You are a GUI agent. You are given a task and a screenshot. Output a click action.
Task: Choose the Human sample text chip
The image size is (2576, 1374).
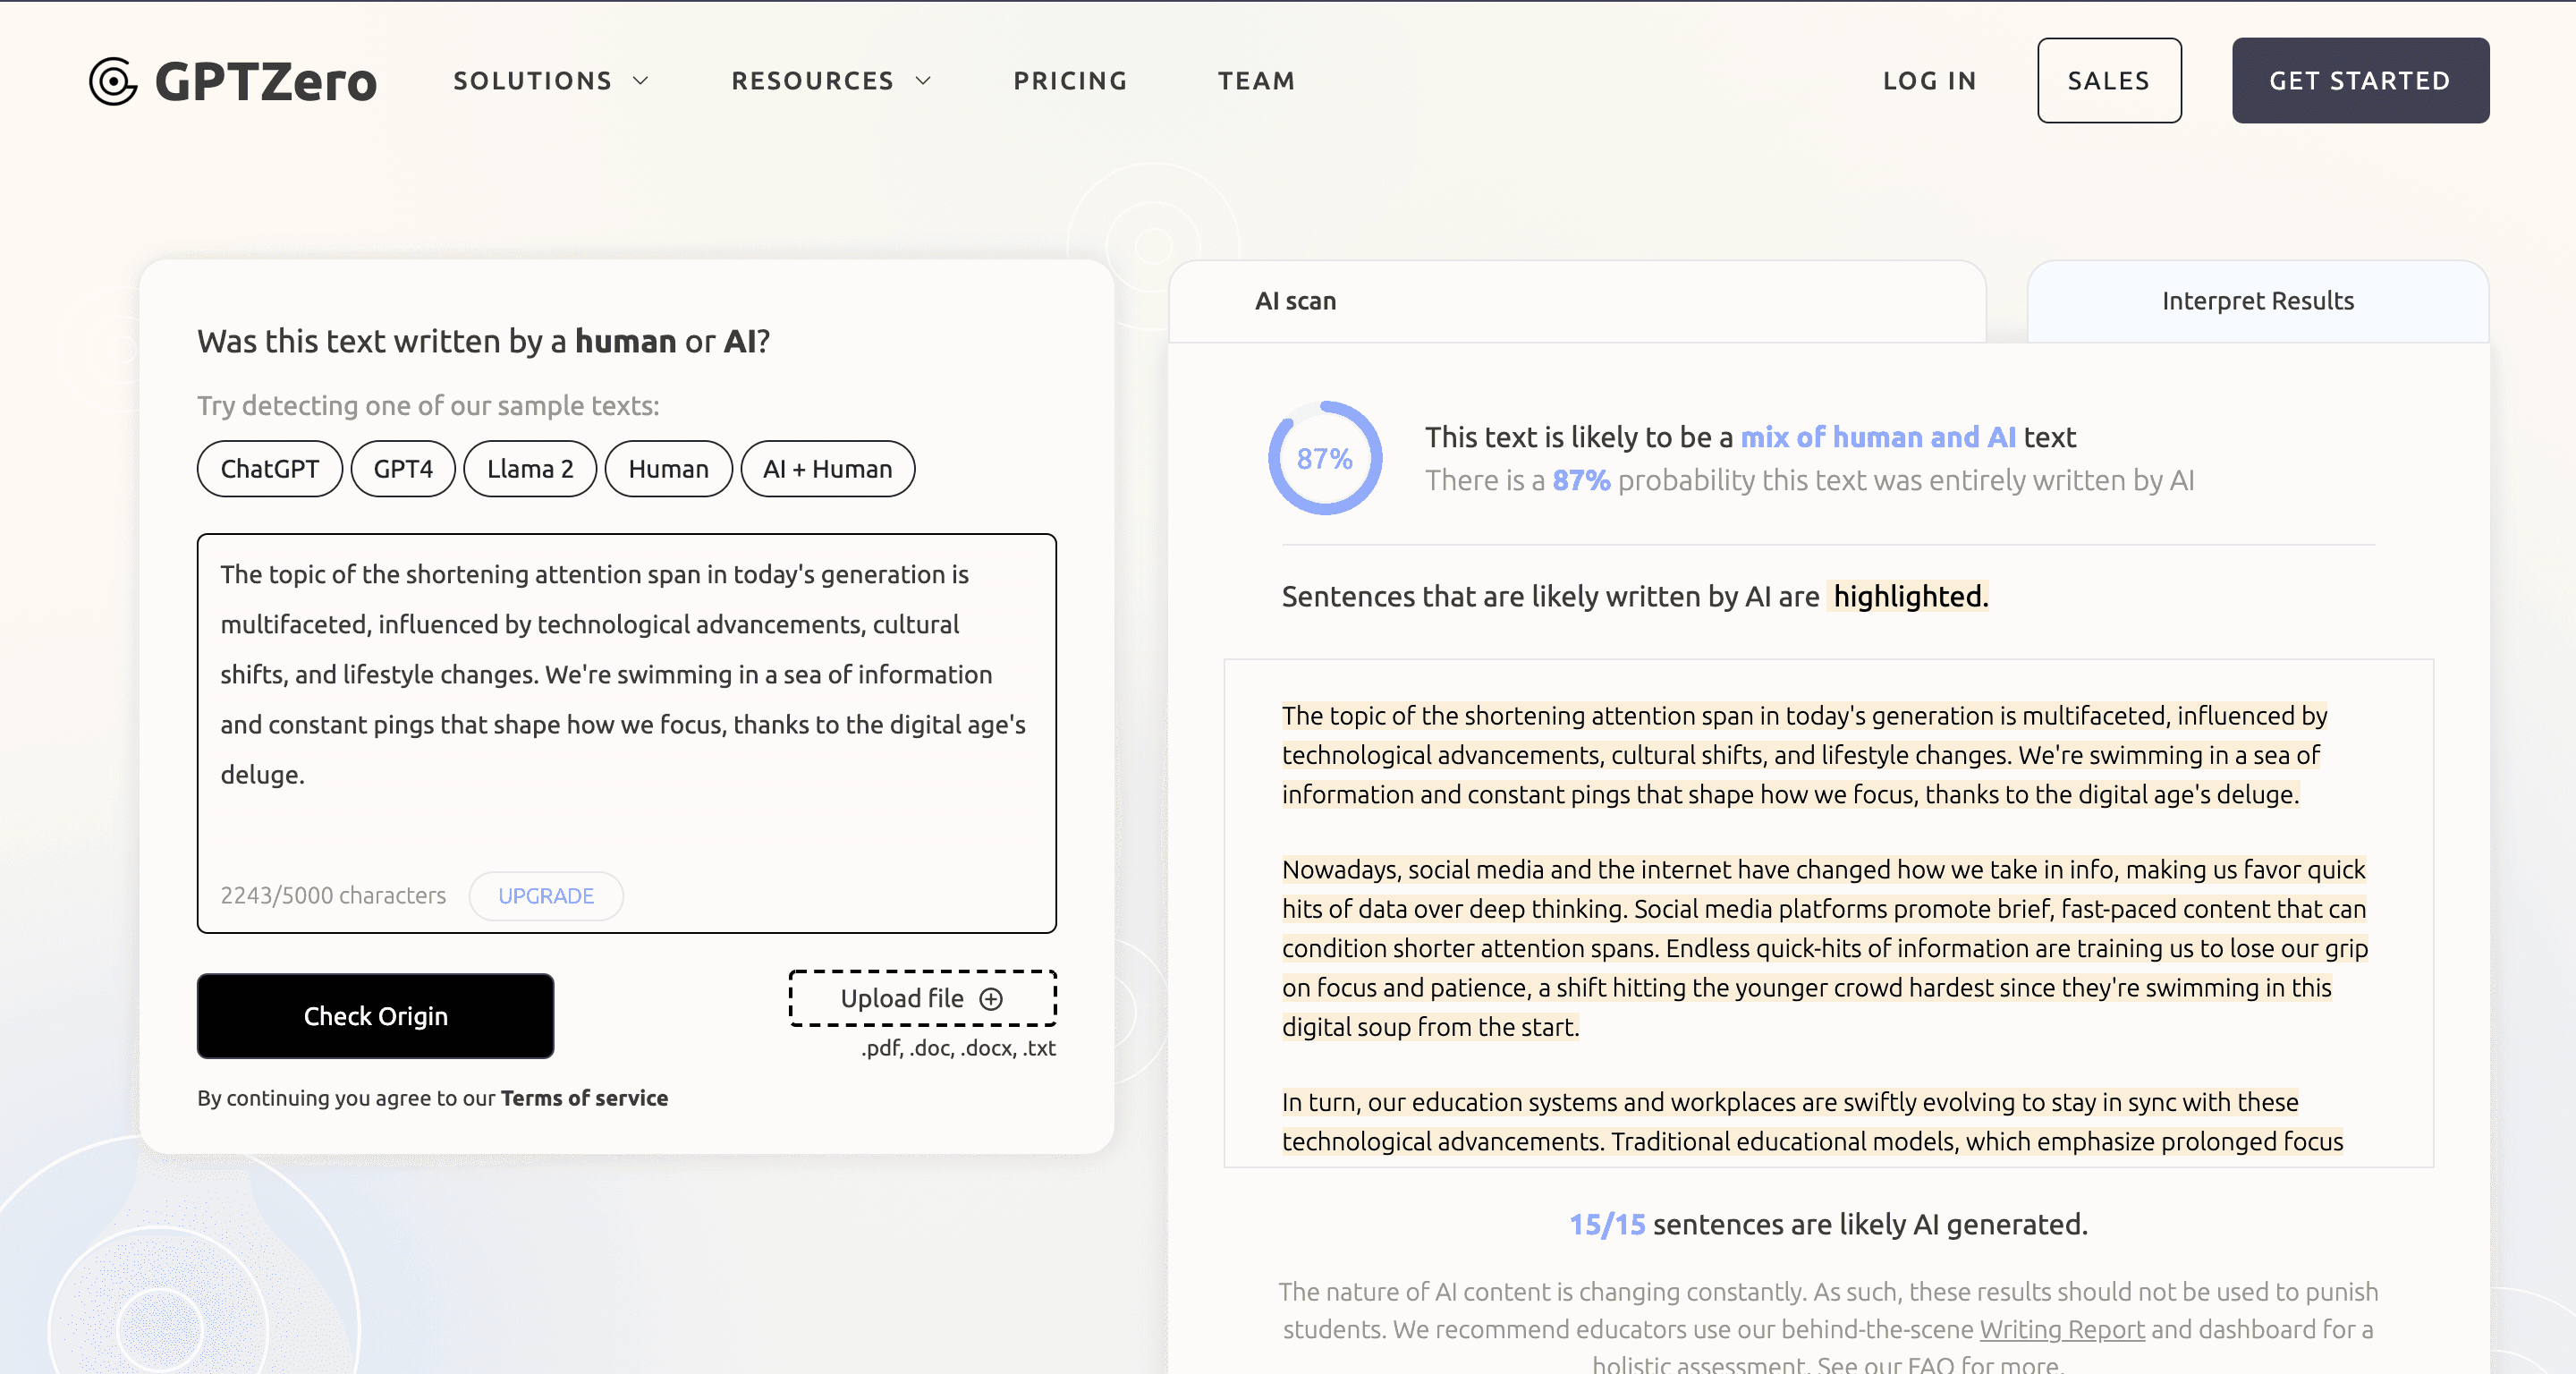(x=668, y=469)
